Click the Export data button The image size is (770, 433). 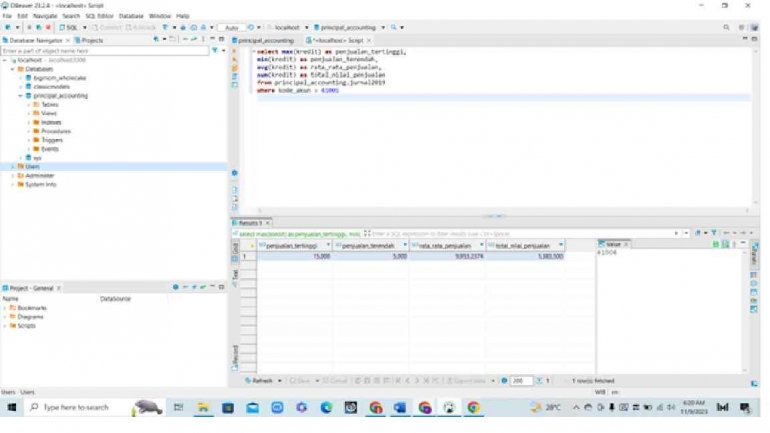[467, 381]
